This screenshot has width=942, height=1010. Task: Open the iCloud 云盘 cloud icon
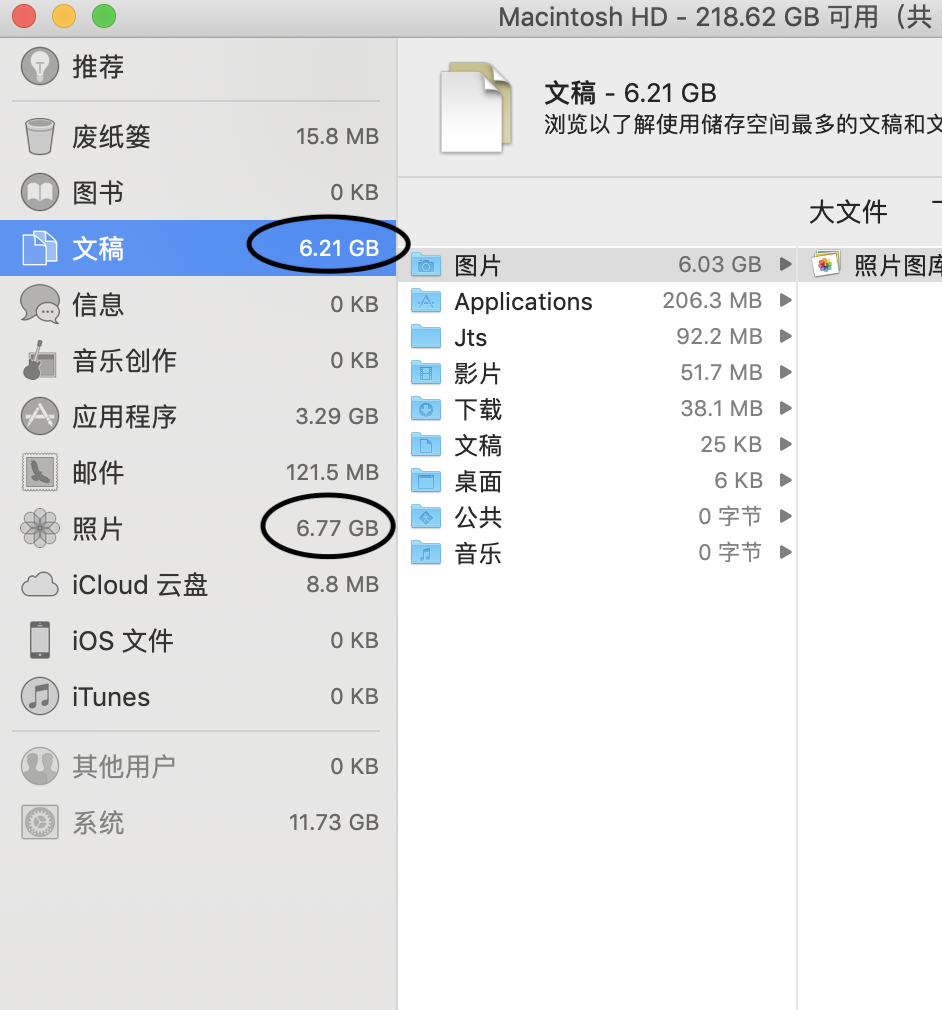[40, 585]
